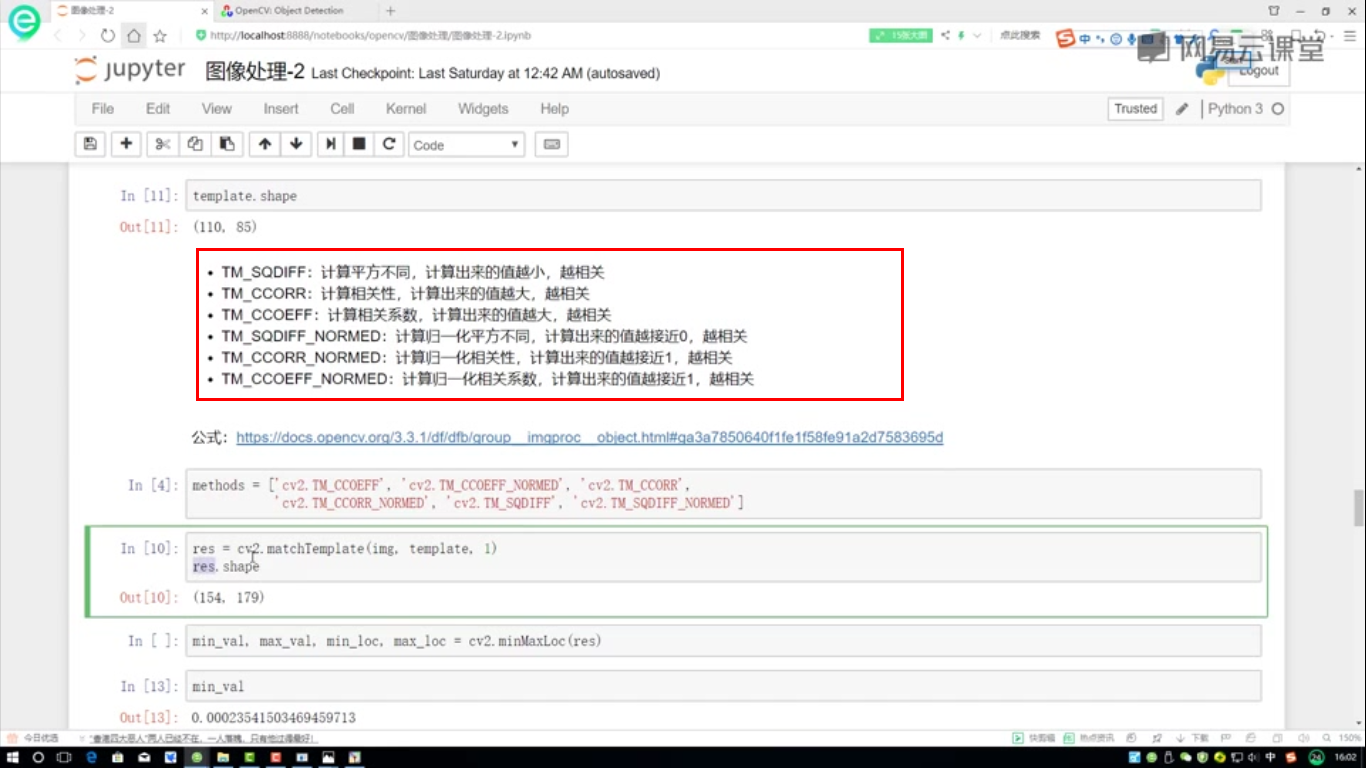Open the Widgets menu
Screen dimensions: 1366x768
point(483,109)
